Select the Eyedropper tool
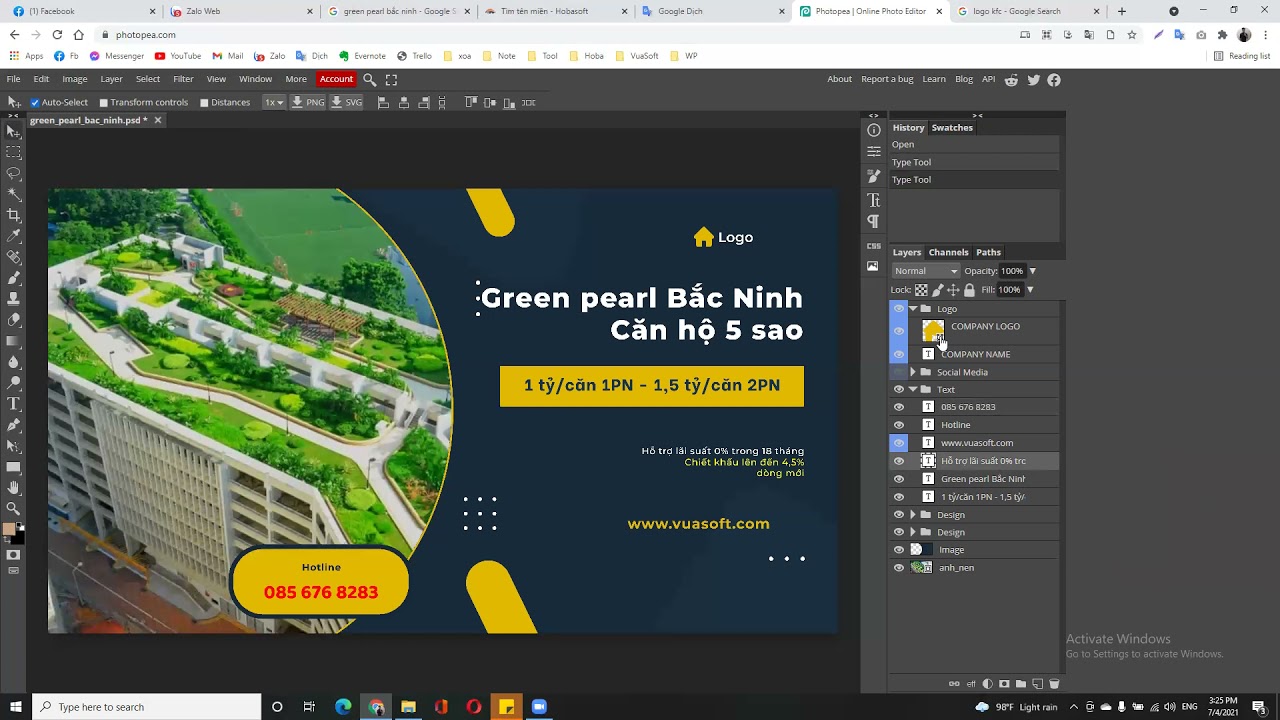Screen dimensions: 1280x720 pyautogui.click(x=13, y=236)
